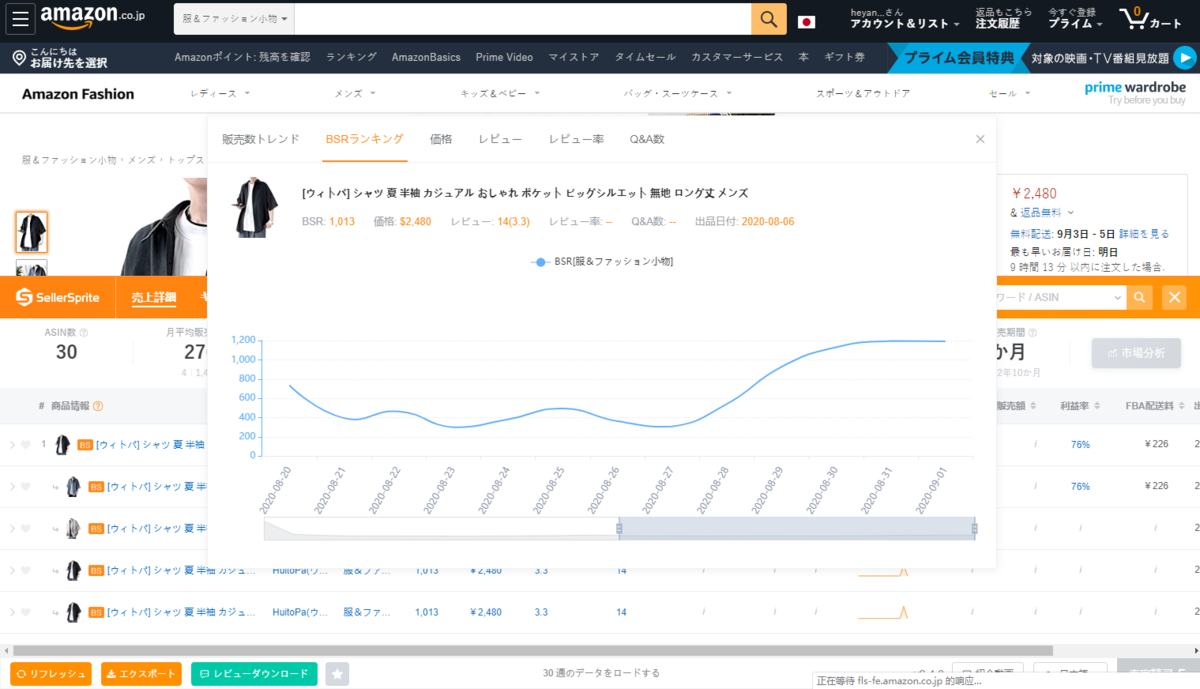
Task: Click the help icon beside ASIN数
Action: (x=83, y=333)
